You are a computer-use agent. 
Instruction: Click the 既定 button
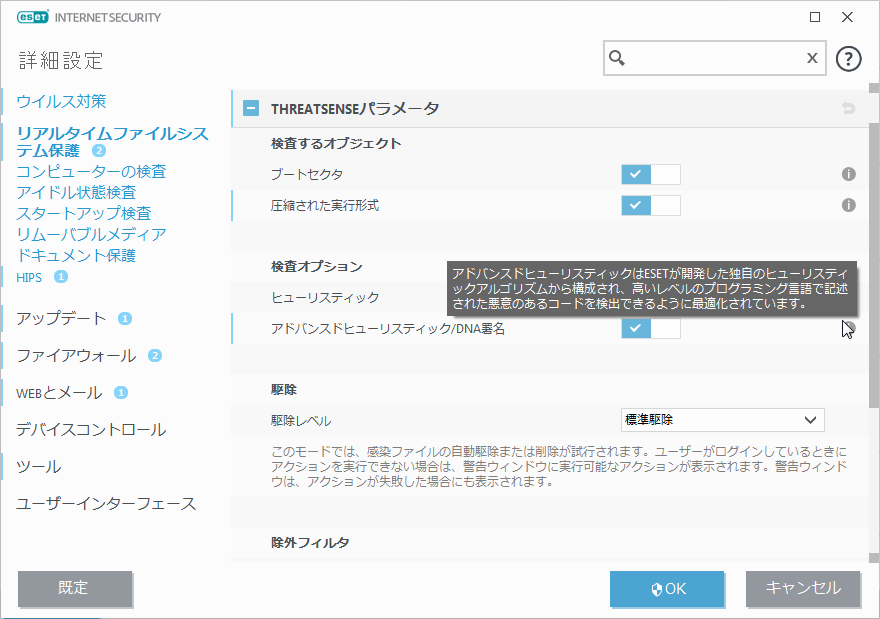coord(75,589)
